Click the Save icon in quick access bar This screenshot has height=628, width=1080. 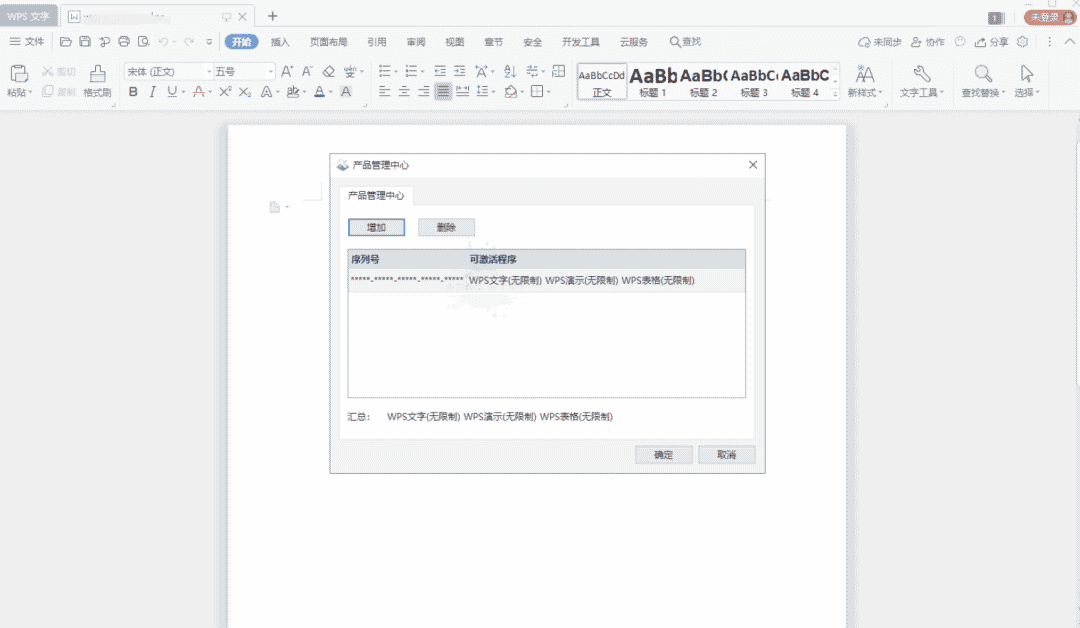point(85,42)
